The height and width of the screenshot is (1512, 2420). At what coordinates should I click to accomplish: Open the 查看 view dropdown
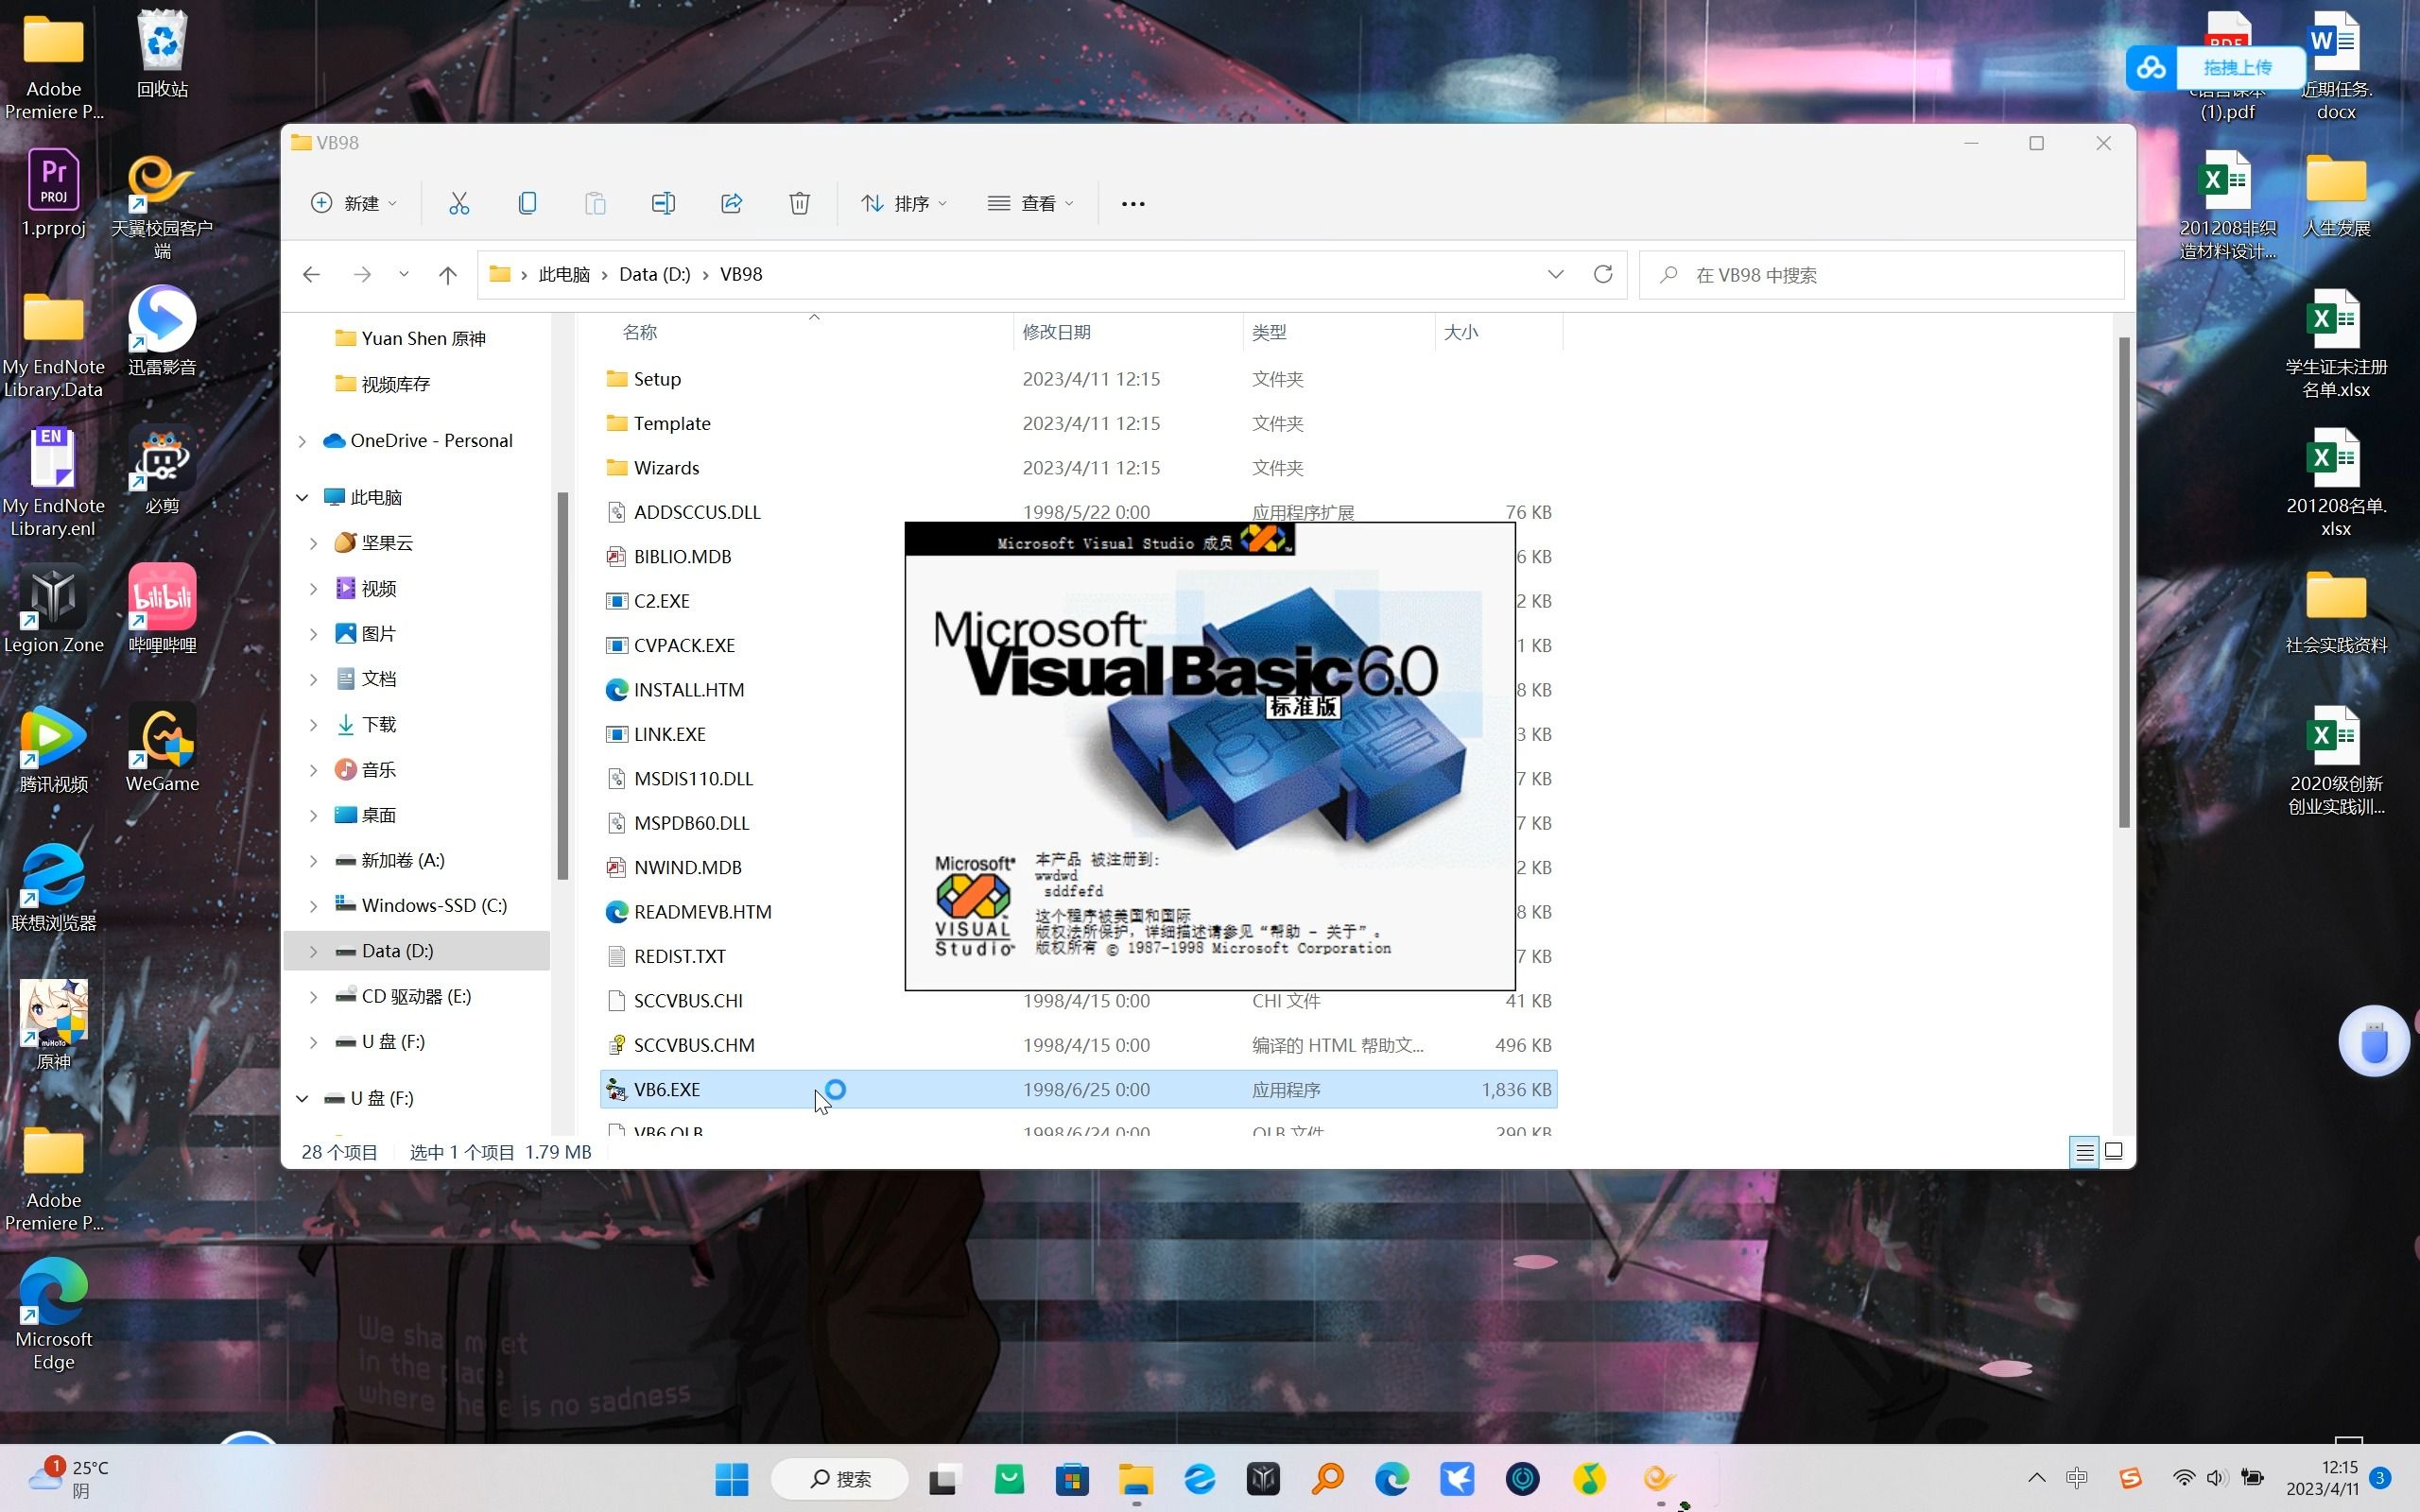click(1031, 203)
